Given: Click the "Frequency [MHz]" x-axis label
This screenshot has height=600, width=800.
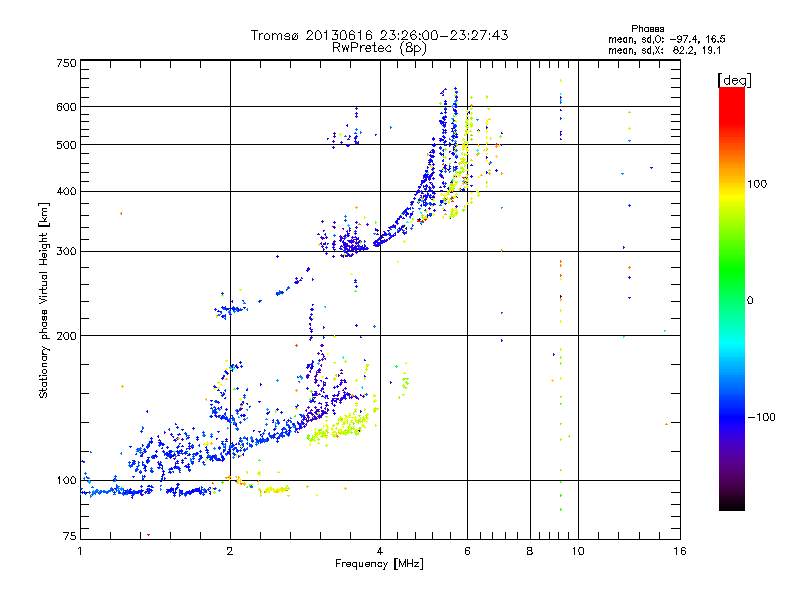Looking at the screenshot, I should click(x=379, y=564).
